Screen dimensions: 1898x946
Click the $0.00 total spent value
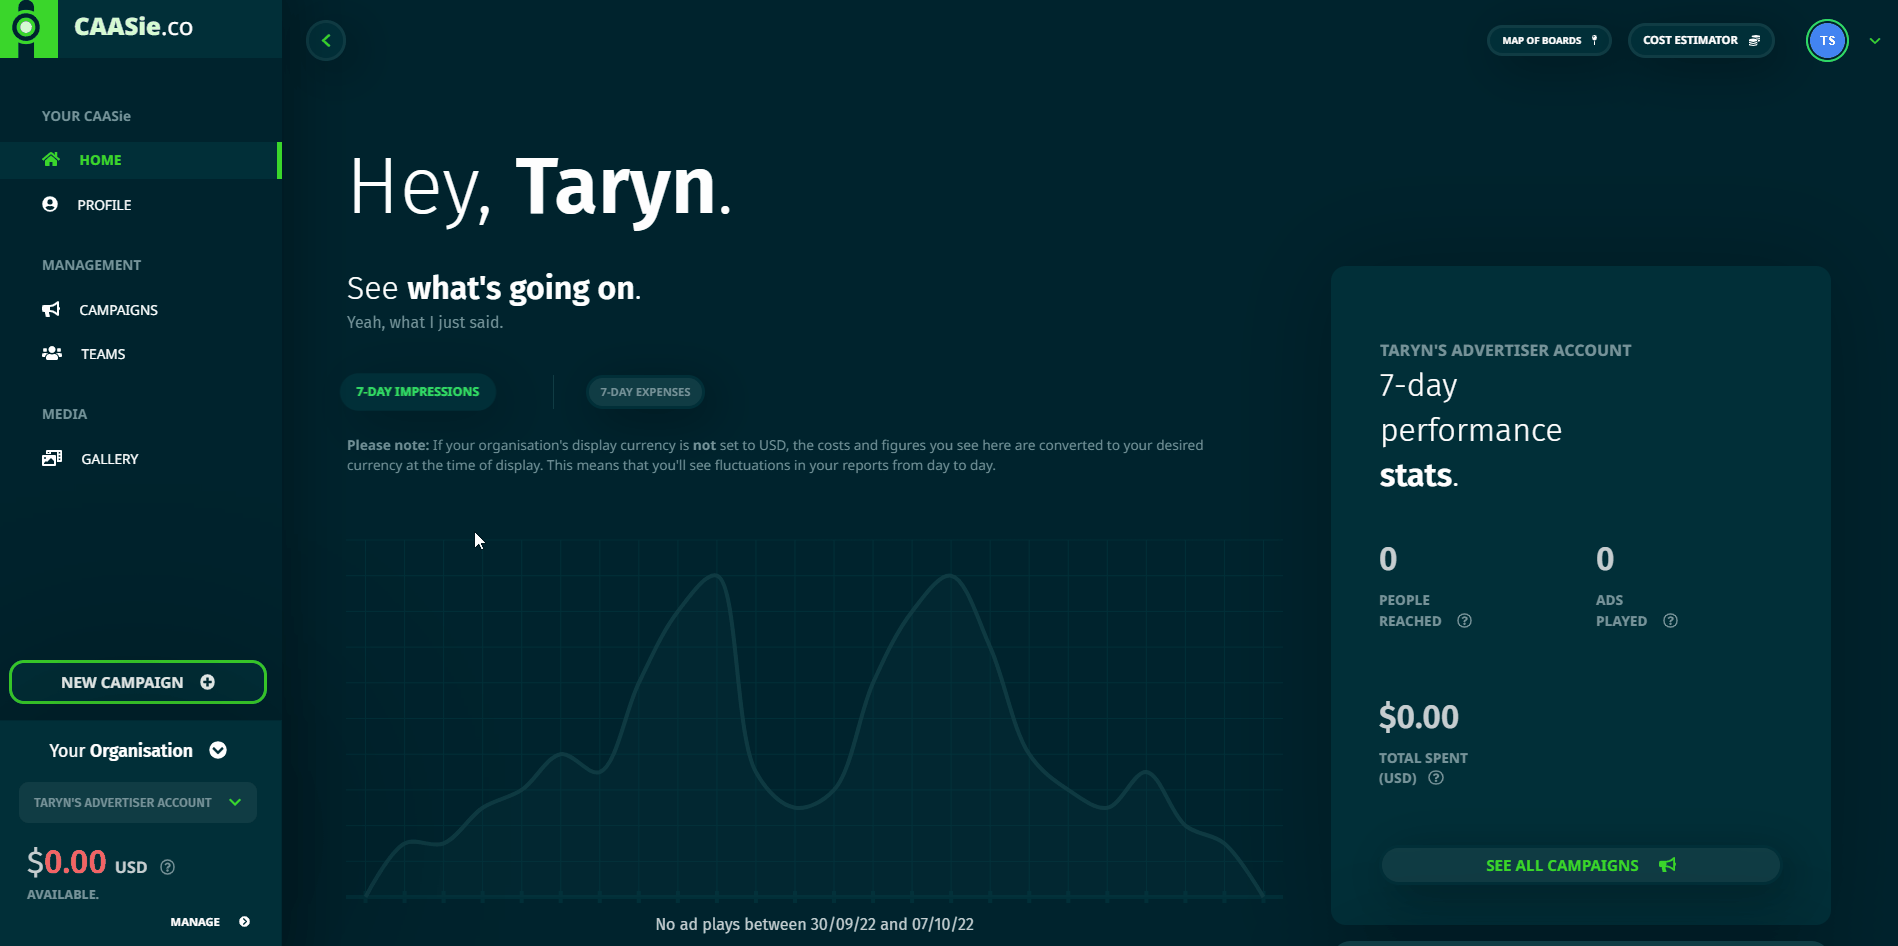pyautogui.click(x=1418, y=717)
